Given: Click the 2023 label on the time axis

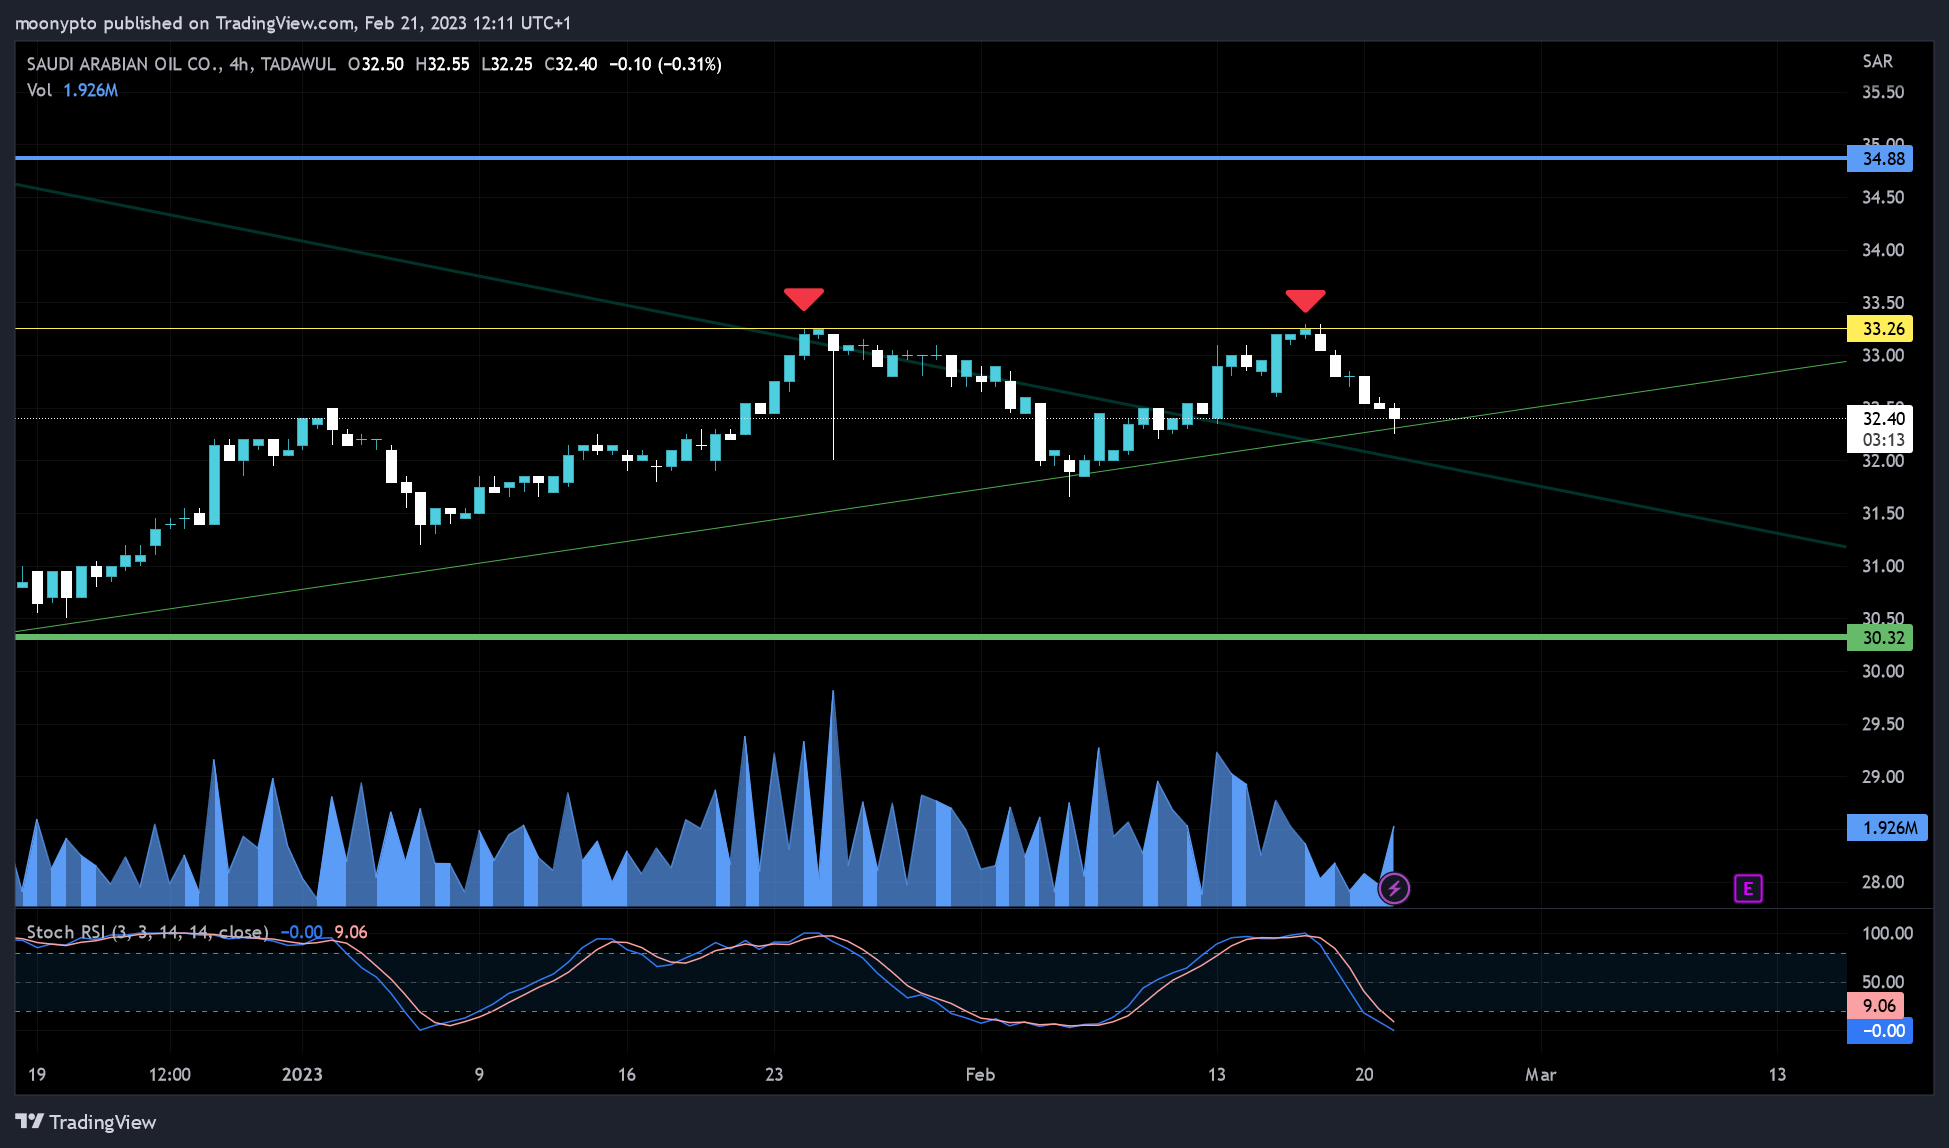Looking at the screenshot, I should [x=302, y=1074].
